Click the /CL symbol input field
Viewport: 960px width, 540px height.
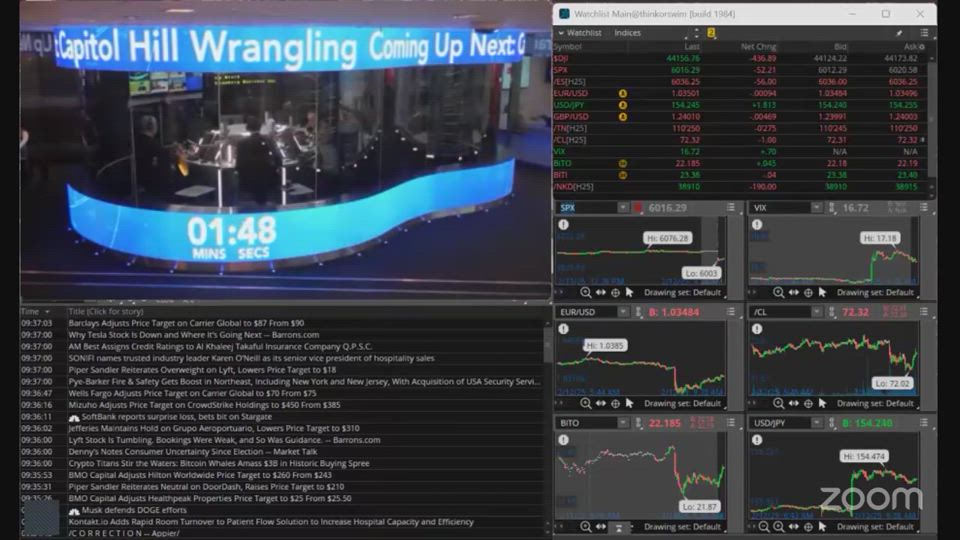pos(779,312)
